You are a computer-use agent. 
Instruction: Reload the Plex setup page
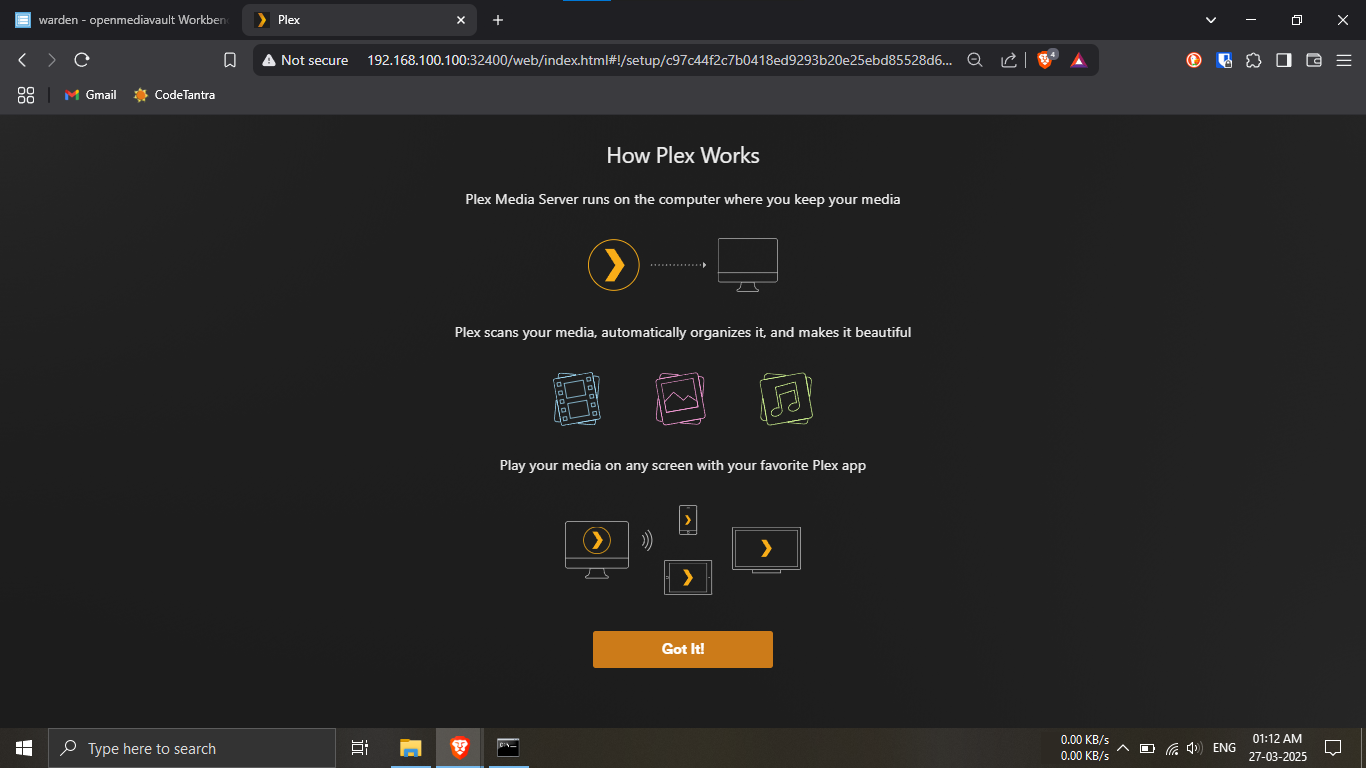click(82, 60)
